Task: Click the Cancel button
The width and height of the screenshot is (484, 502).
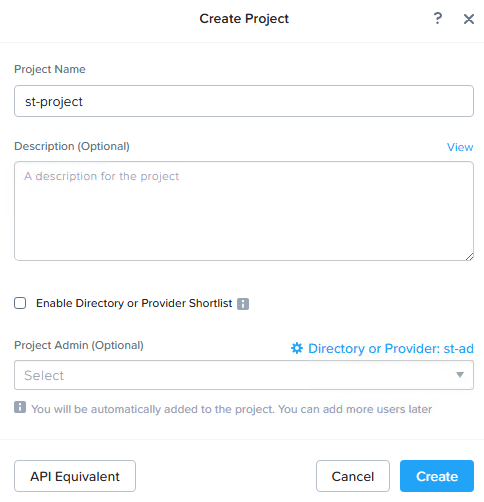Action: coord(353,476)
